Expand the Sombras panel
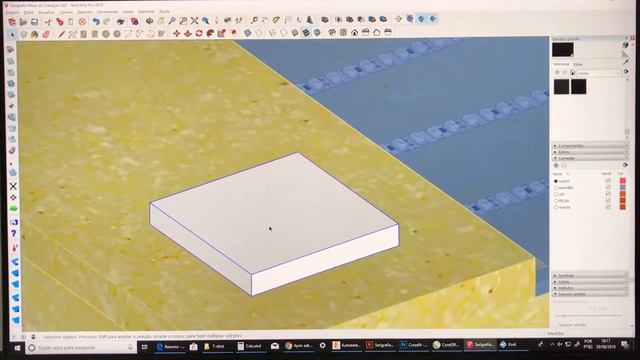 pos(590,276)
